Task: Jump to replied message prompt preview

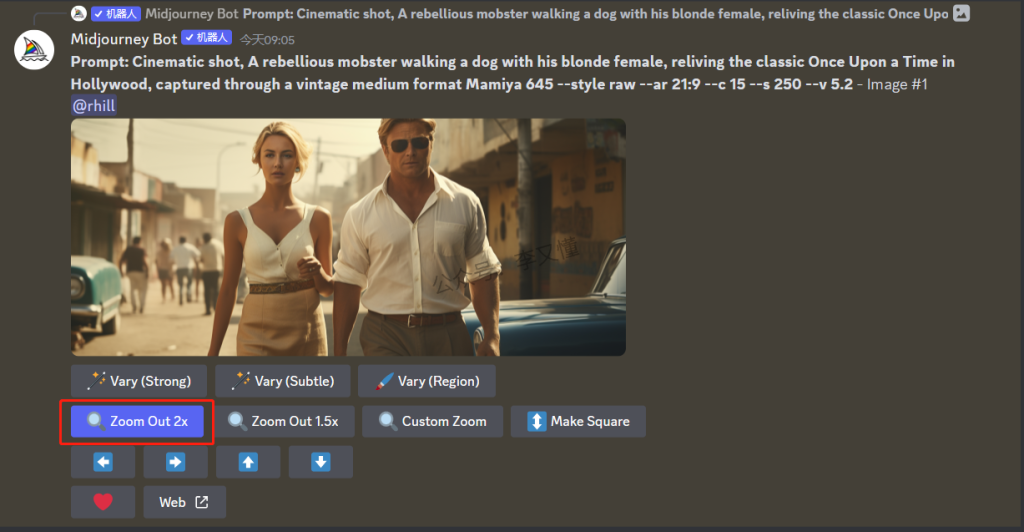Action: click(595, 14)
